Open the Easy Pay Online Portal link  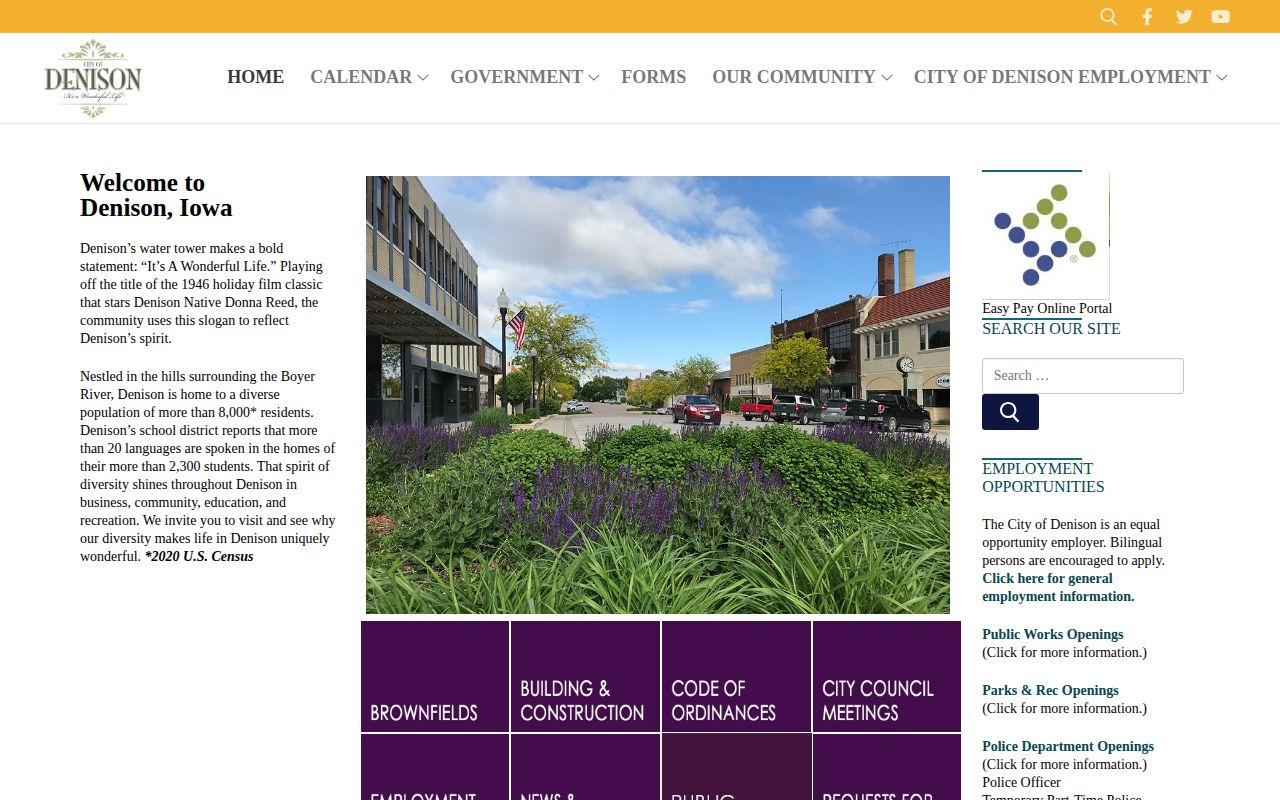1047,308
